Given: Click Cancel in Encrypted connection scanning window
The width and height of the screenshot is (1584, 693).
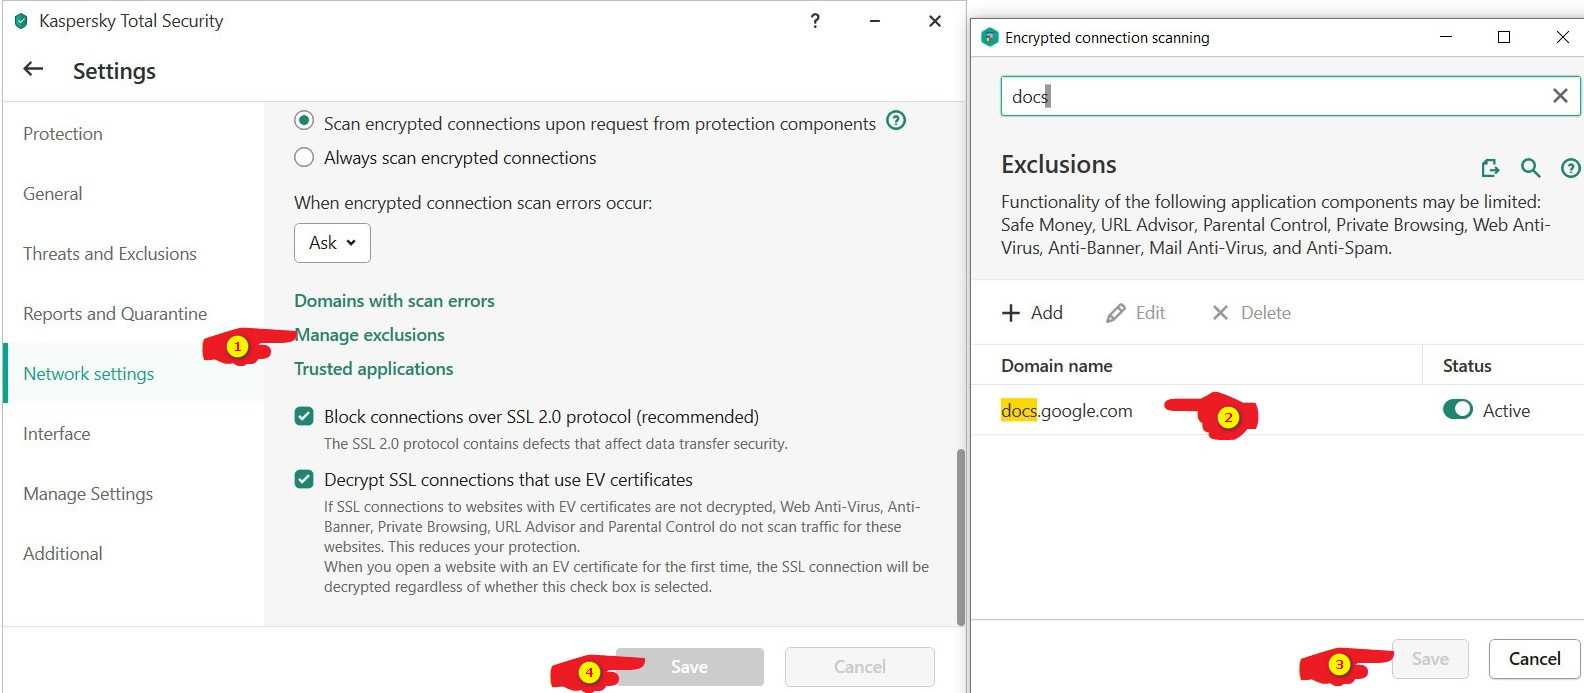Looking at the screenshot, I should [1534, 659].
